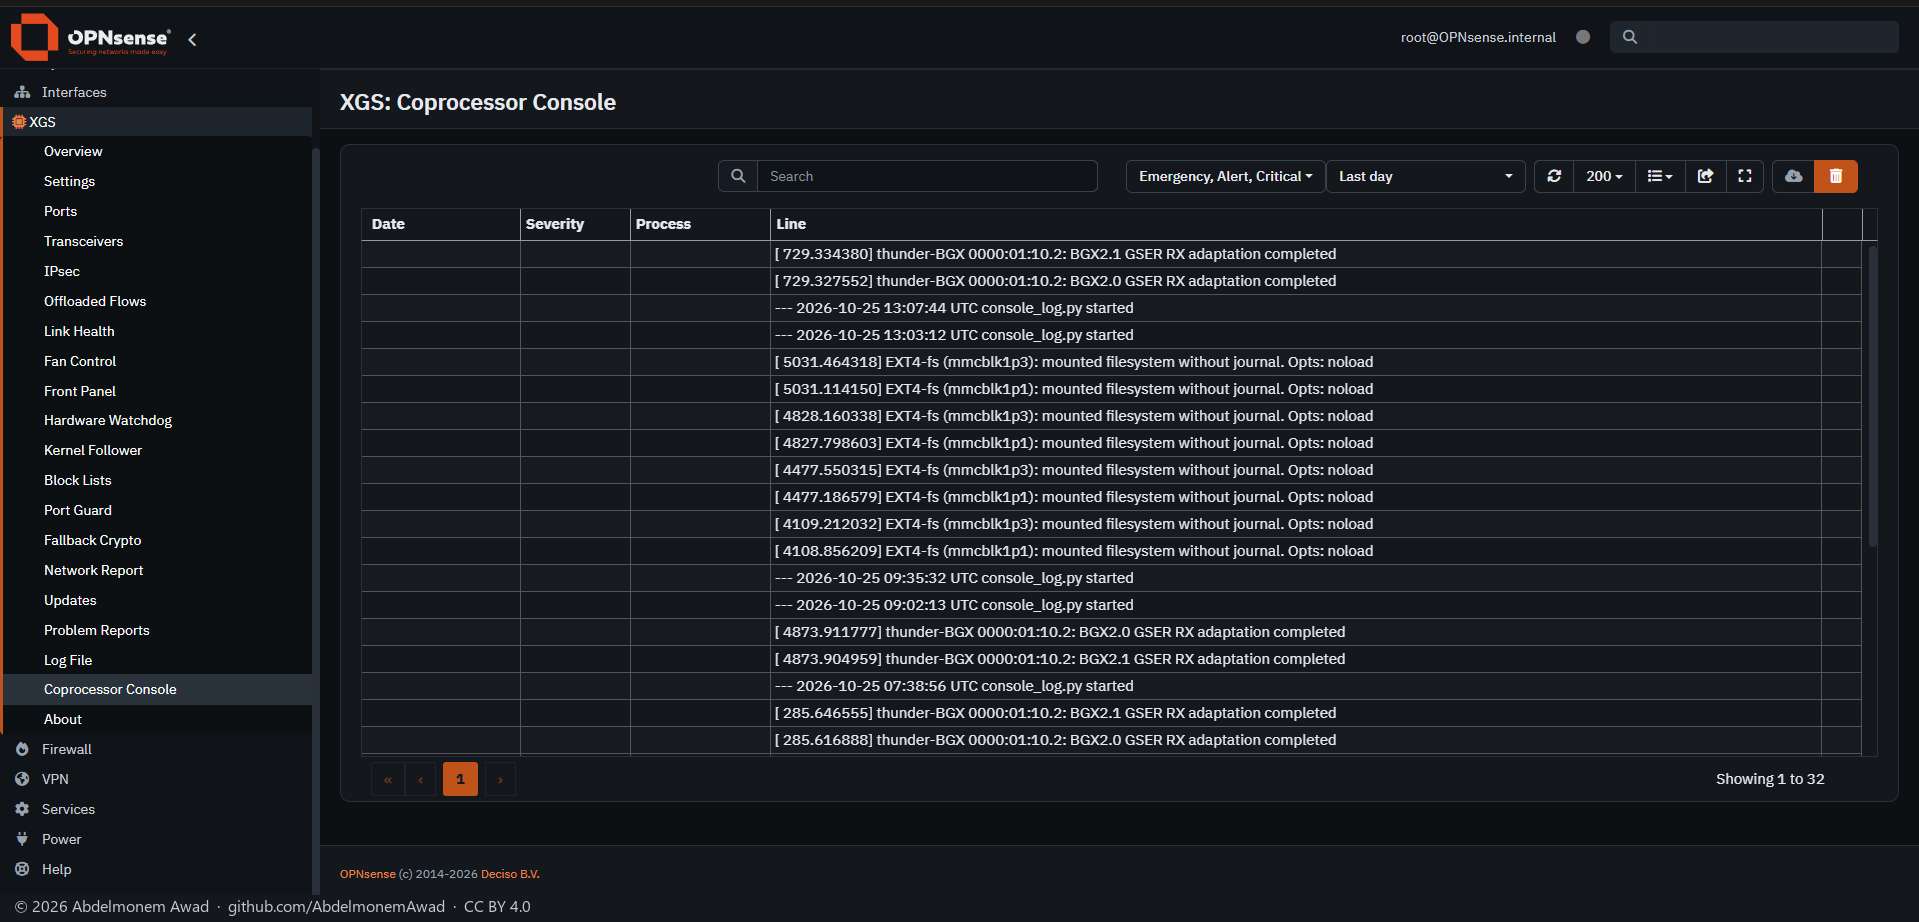Open the Help menu section
The width and height of the screenshot is (1919, 922).
[156, 869]
